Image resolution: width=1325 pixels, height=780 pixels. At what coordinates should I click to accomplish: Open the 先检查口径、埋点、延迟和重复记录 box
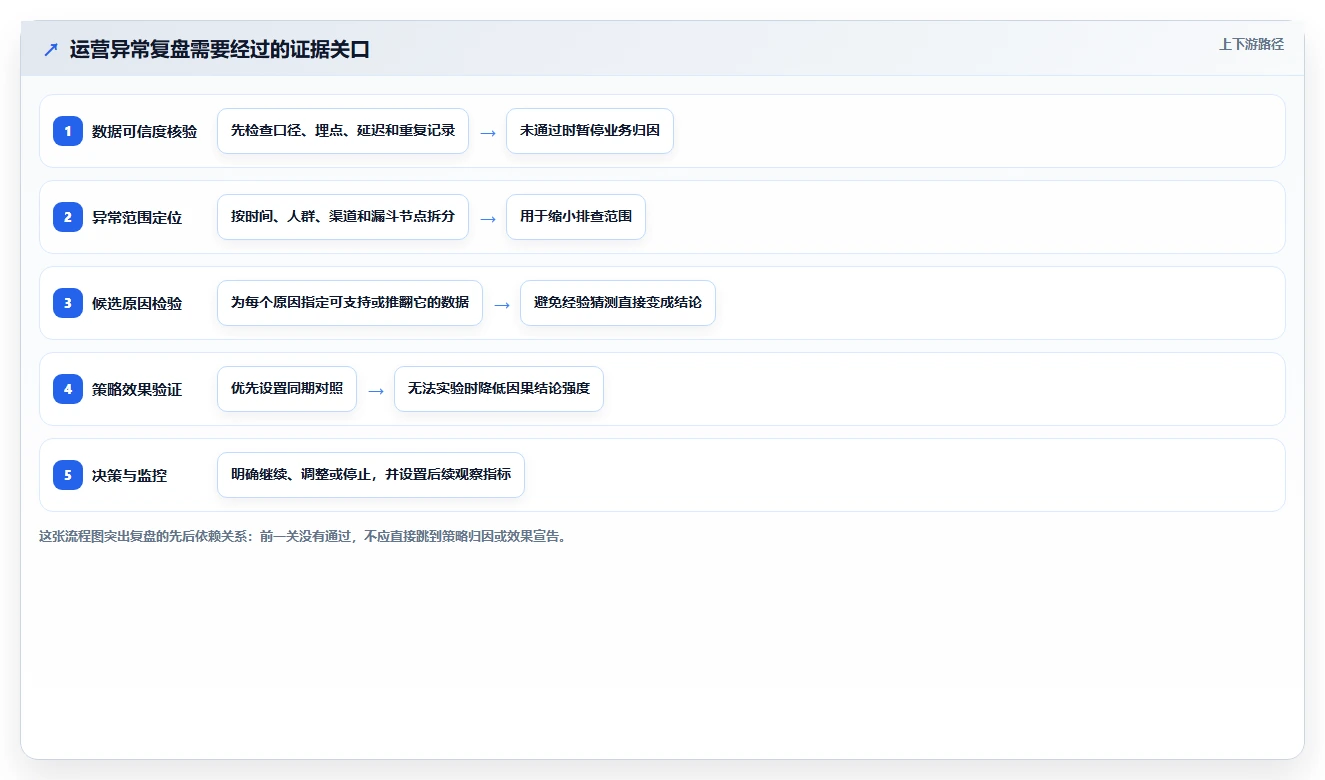coord(343,131)
